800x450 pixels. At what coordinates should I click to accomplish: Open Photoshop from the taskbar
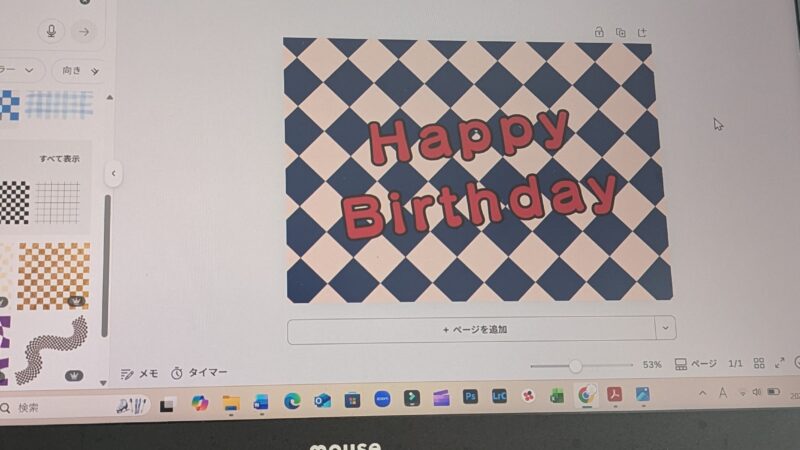471,397
